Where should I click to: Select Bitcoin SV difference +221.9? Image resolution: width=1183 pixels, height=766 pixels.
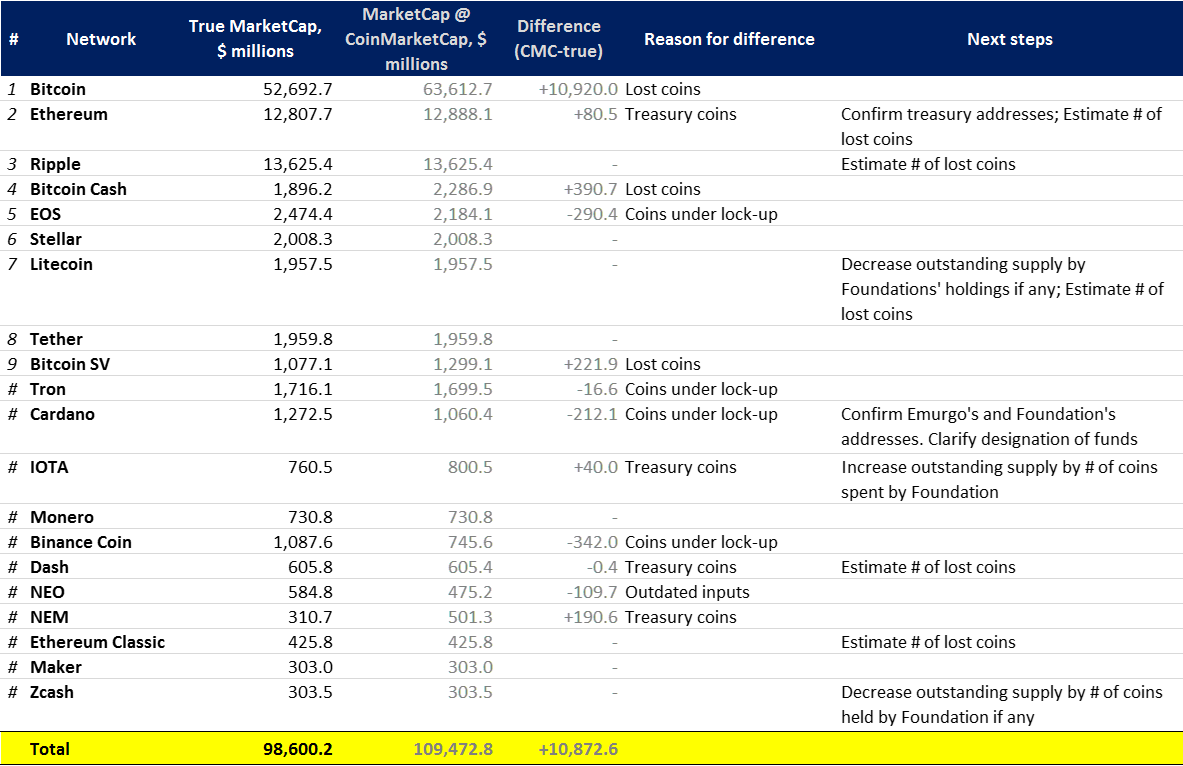[x=590, y=364]
